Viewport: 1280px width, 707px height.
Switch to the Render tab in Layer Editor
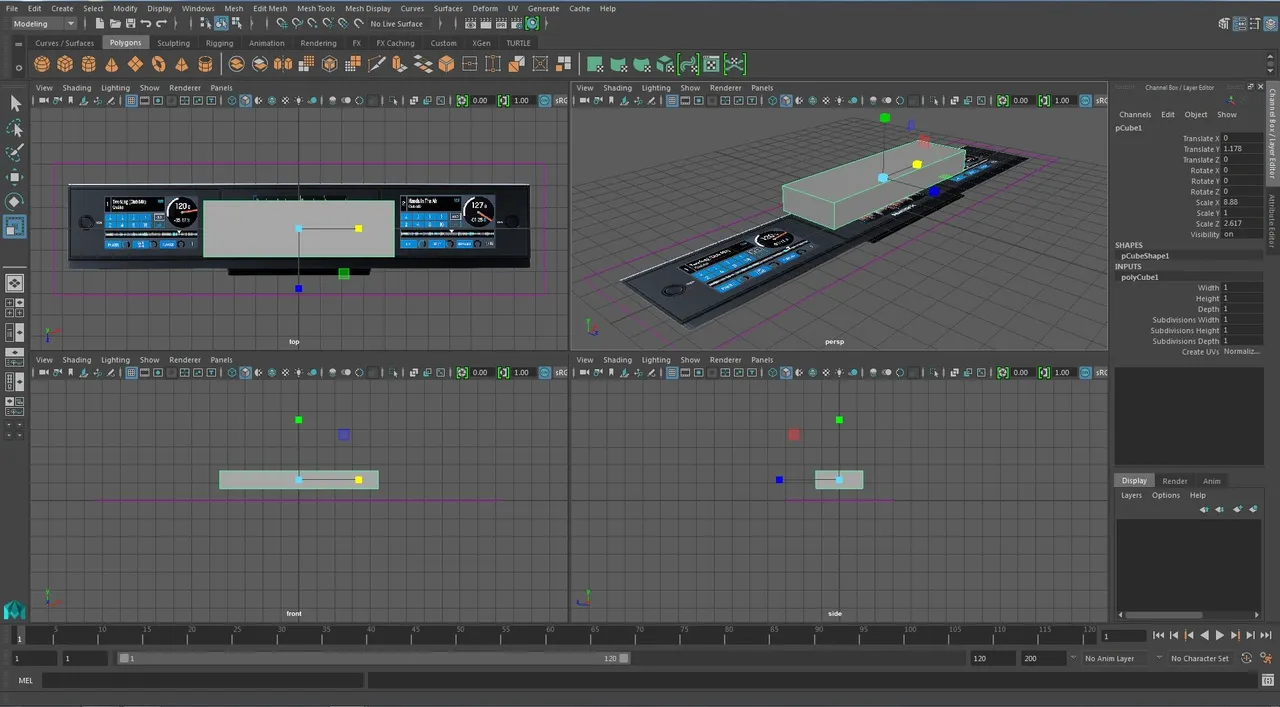1175,481
